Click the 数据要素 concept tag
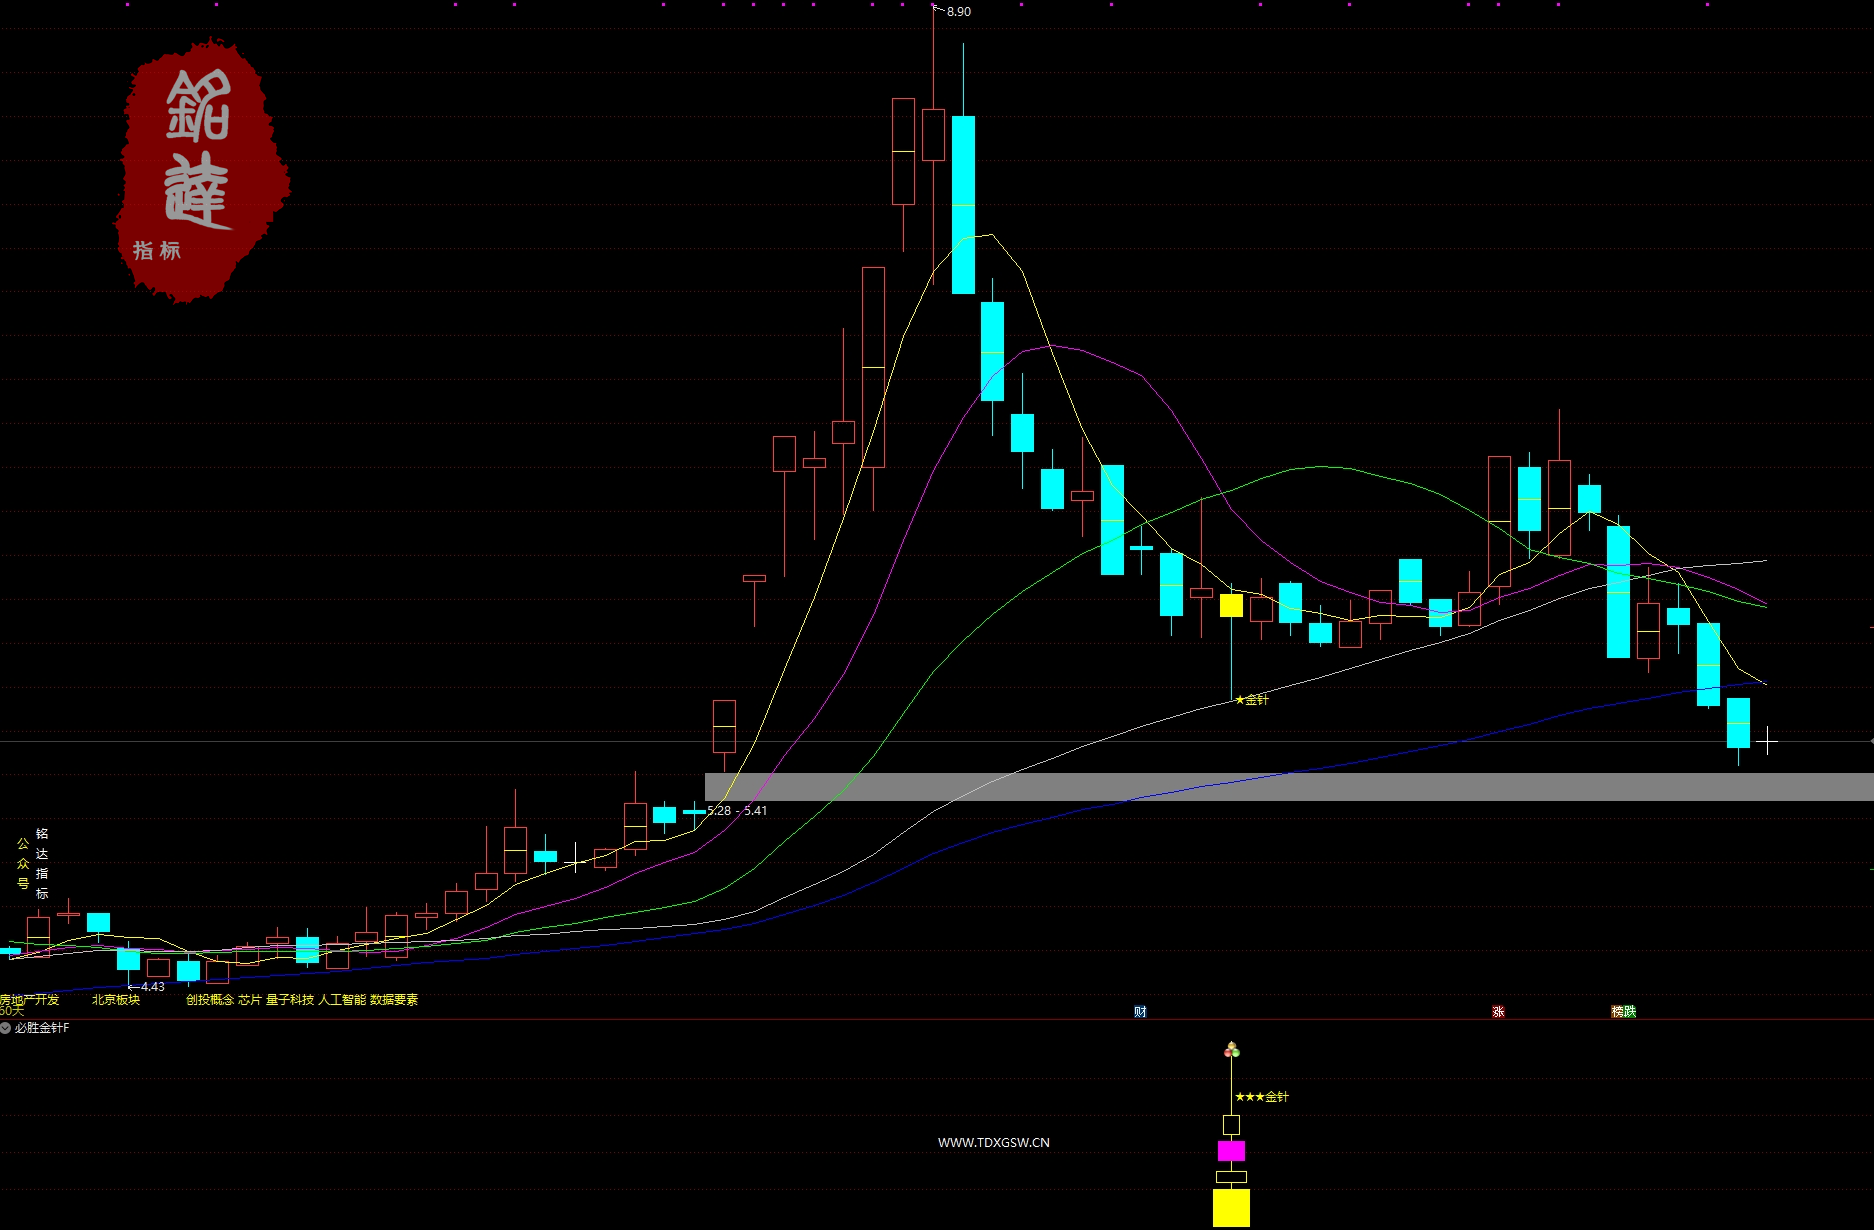 click(394, 999)
